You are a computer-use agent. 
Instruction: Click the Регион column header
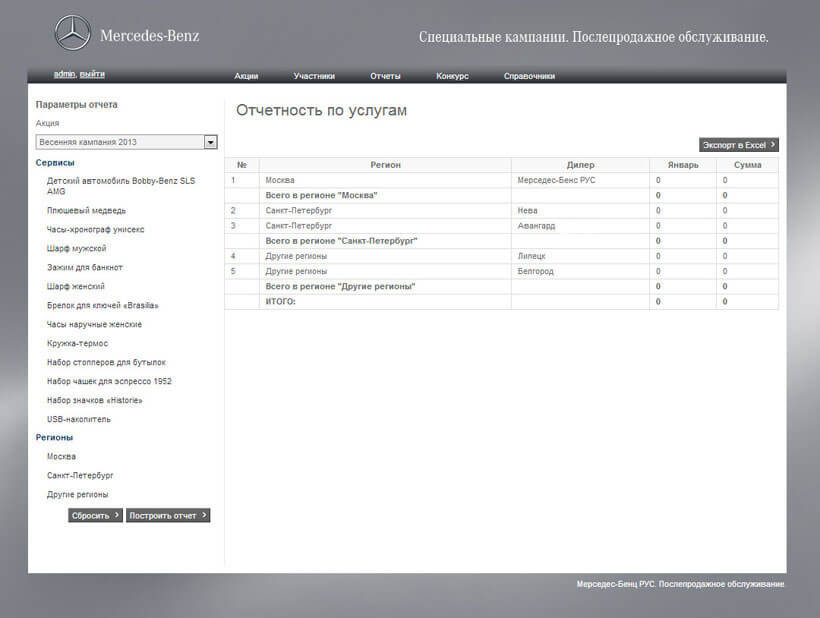(385, 165)
